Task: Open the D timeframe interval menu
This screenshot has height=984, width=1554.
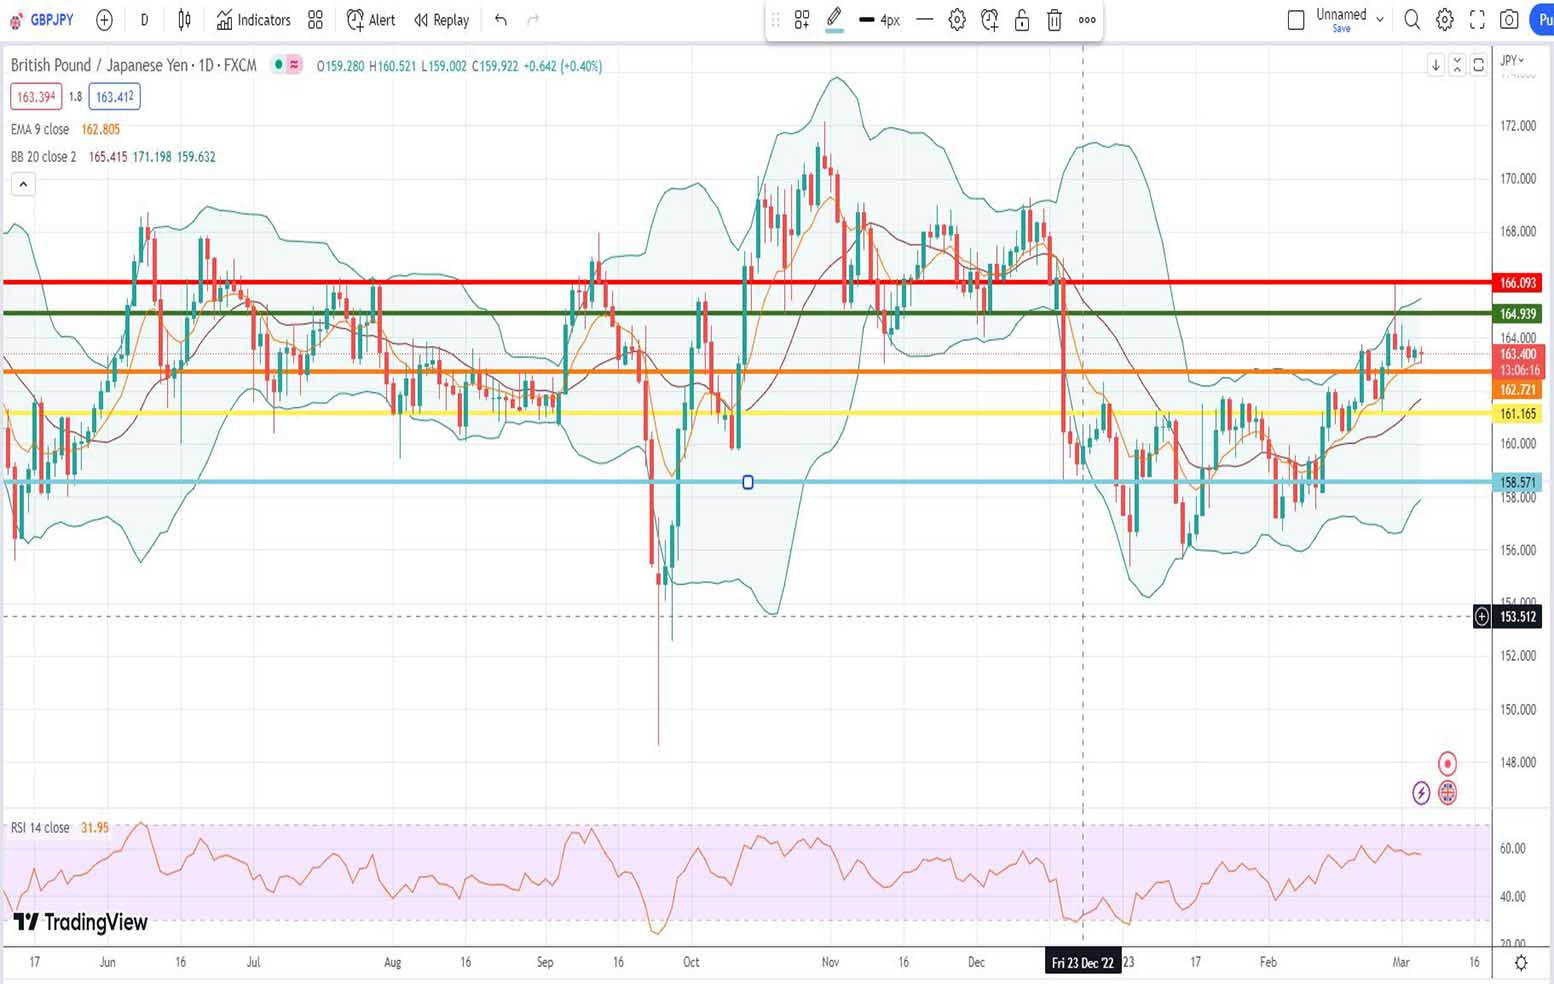Action: coord(144,20)
